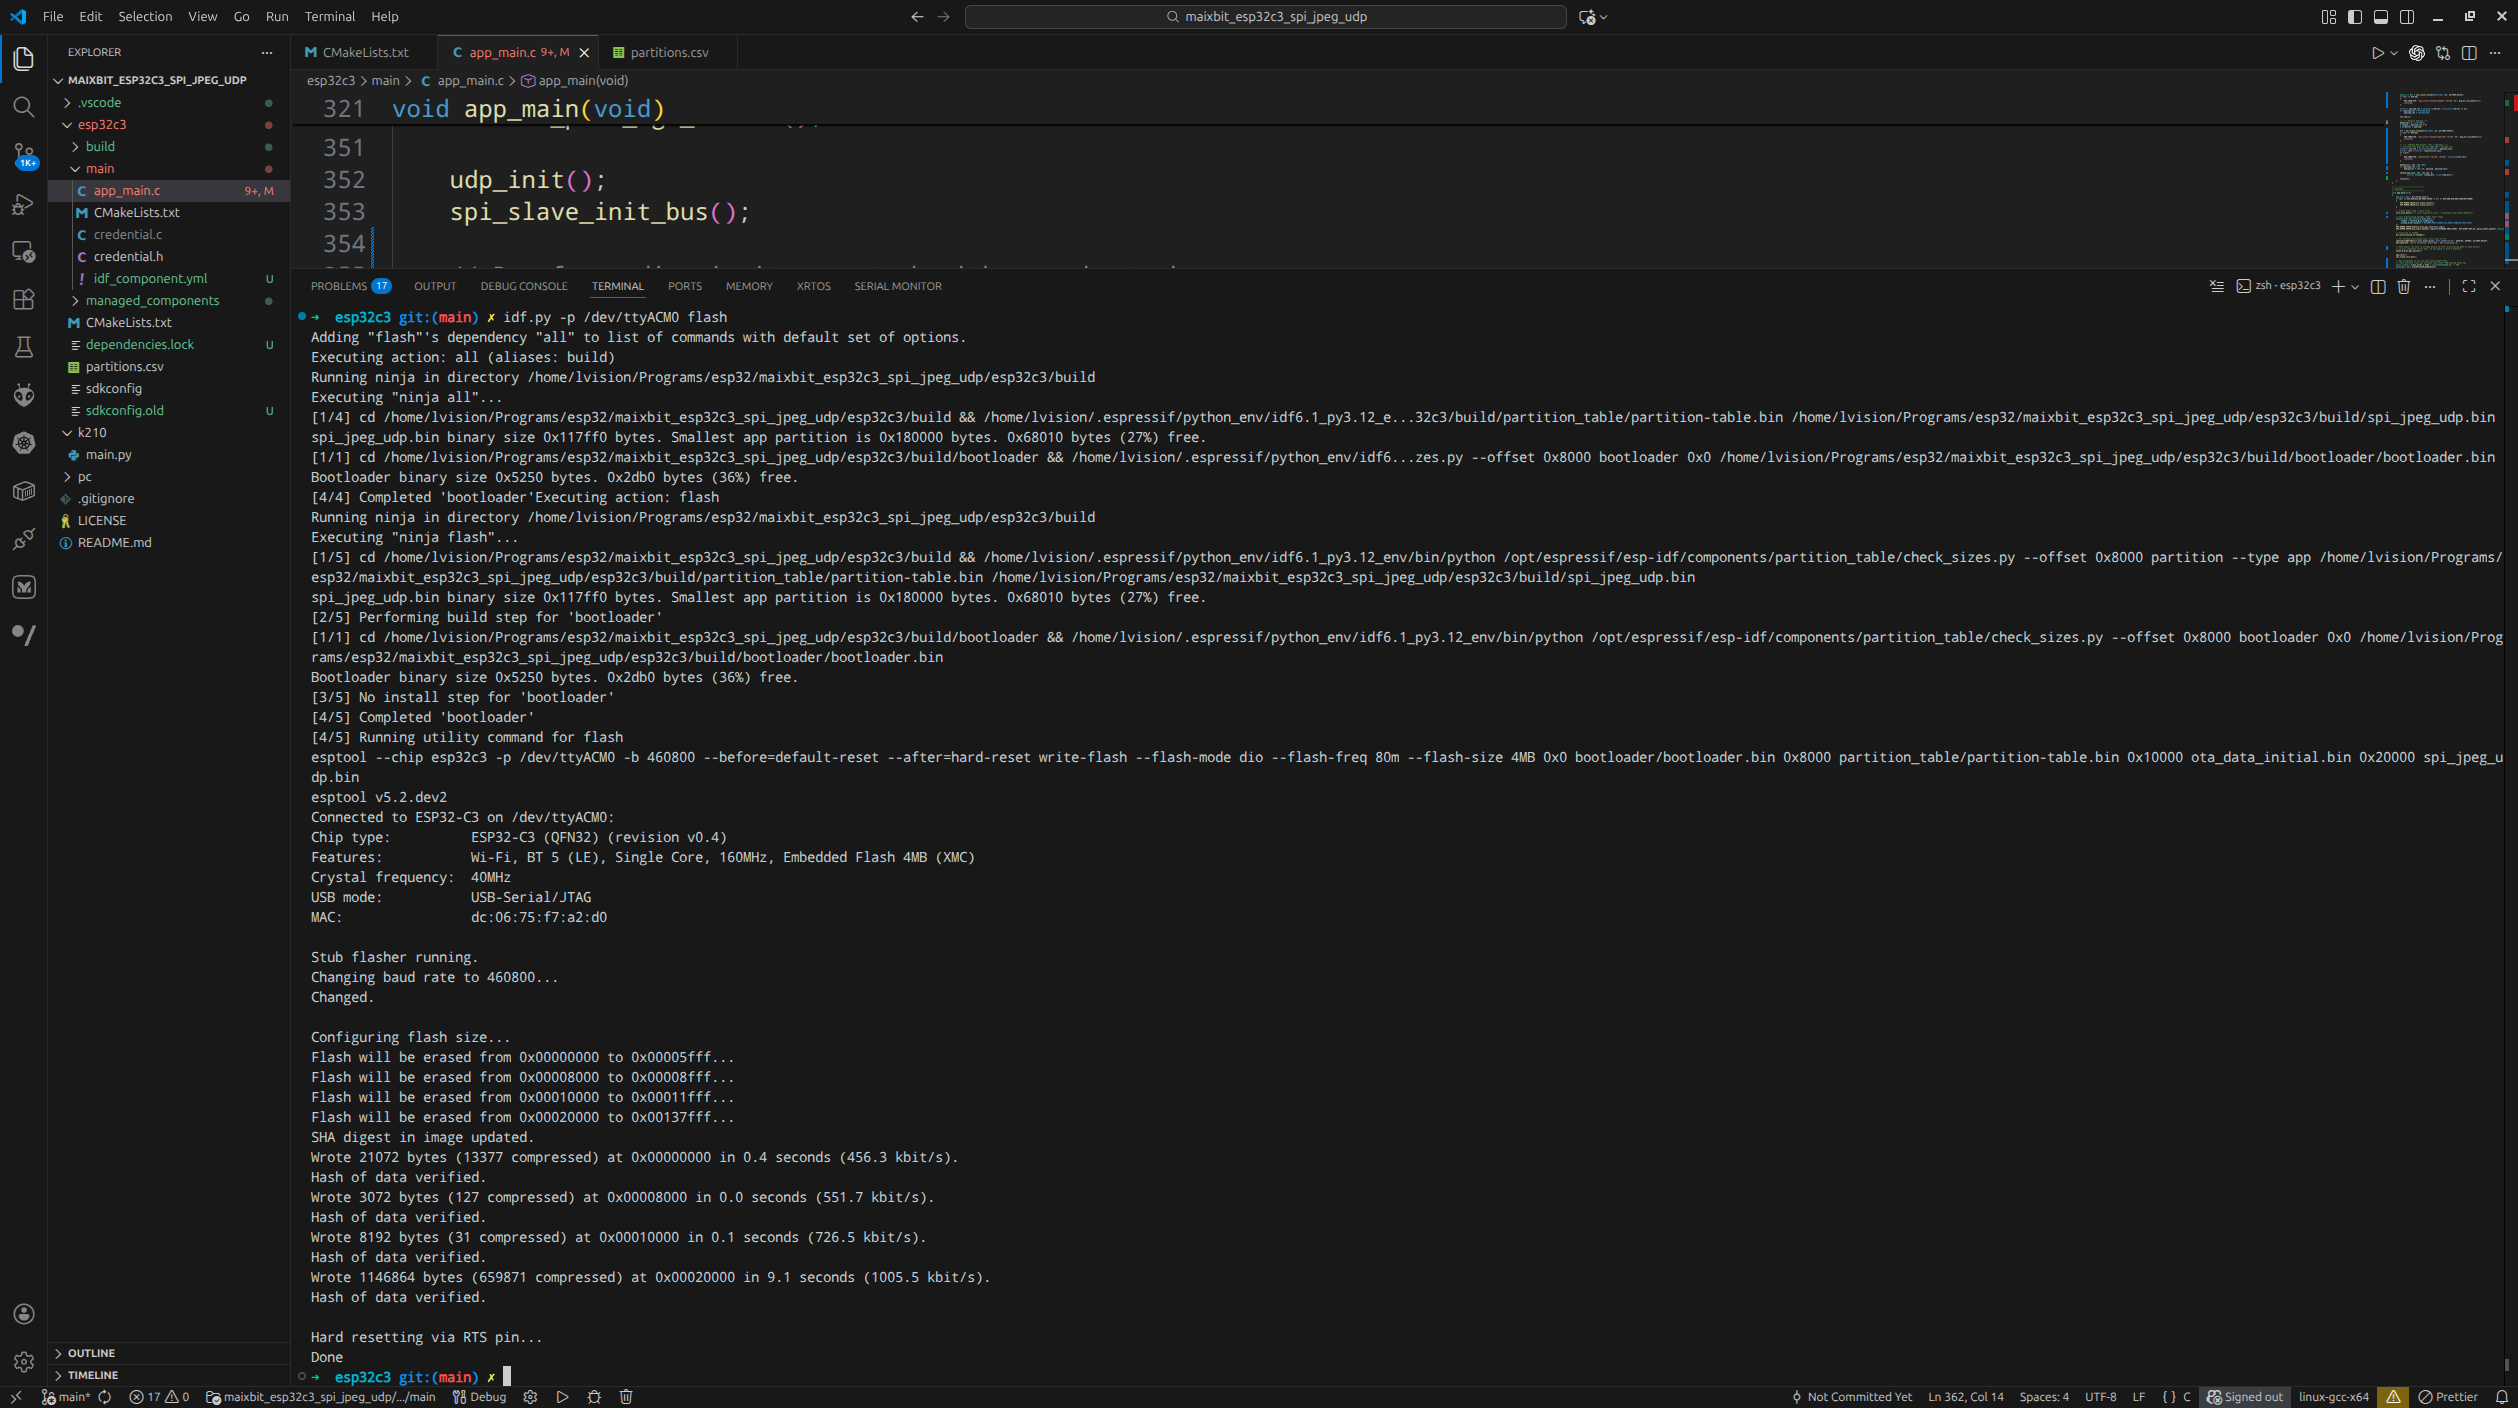Open the Terminal menu

329,17
